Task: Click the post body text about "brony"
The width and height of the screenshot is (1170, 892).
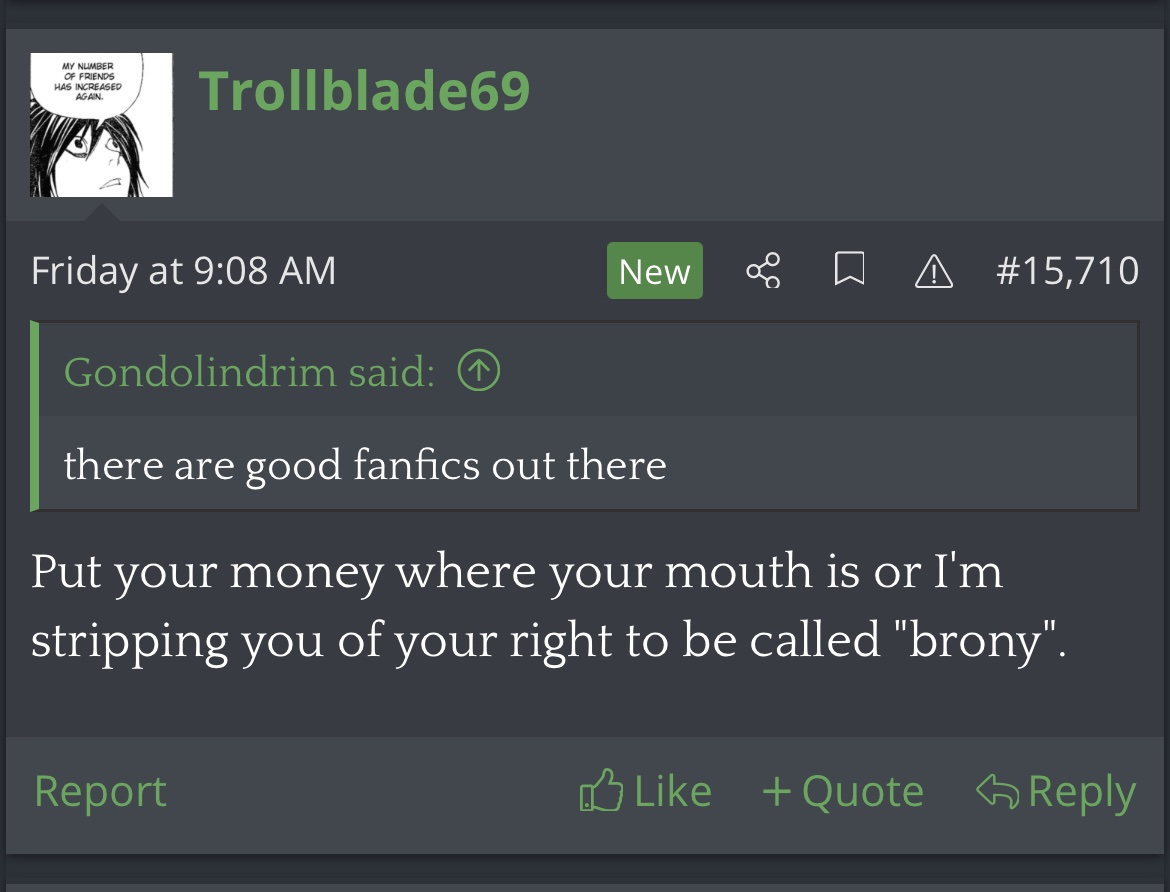Action: [548, 605]
